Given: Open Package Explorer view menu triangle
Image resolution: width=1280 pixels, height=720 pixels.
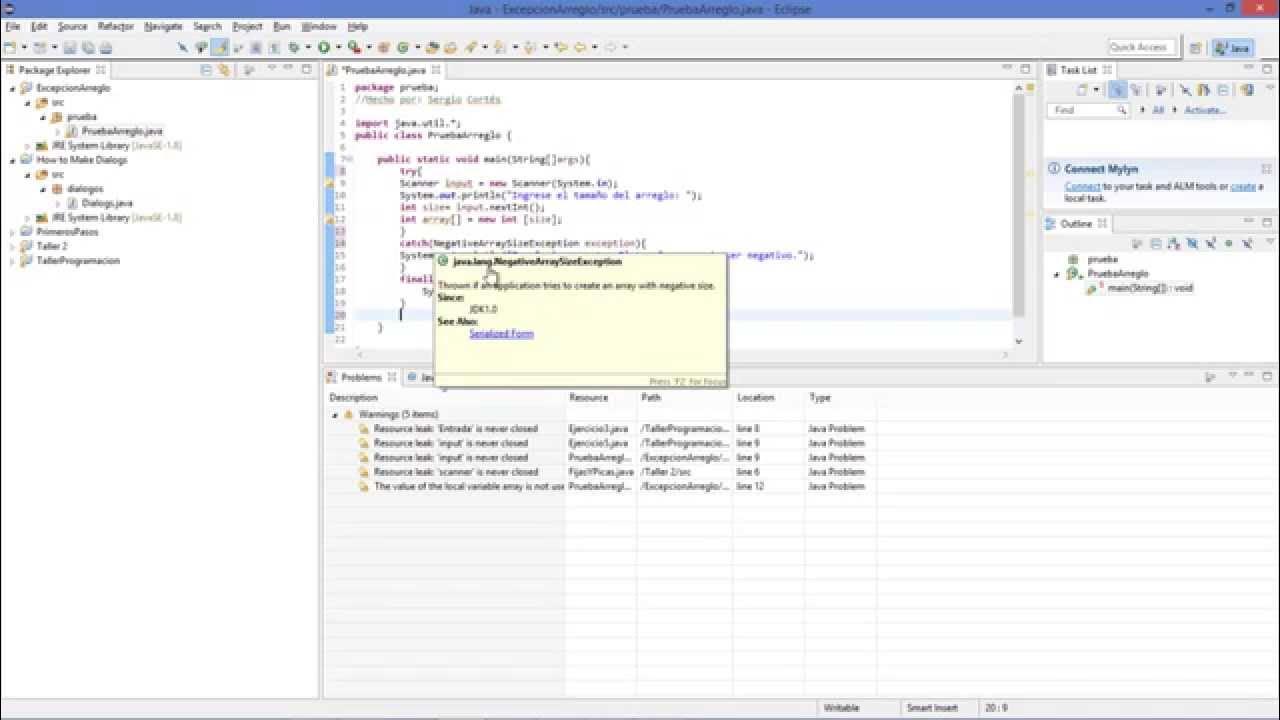Looking at the screenshot, I should pos(272,68).
